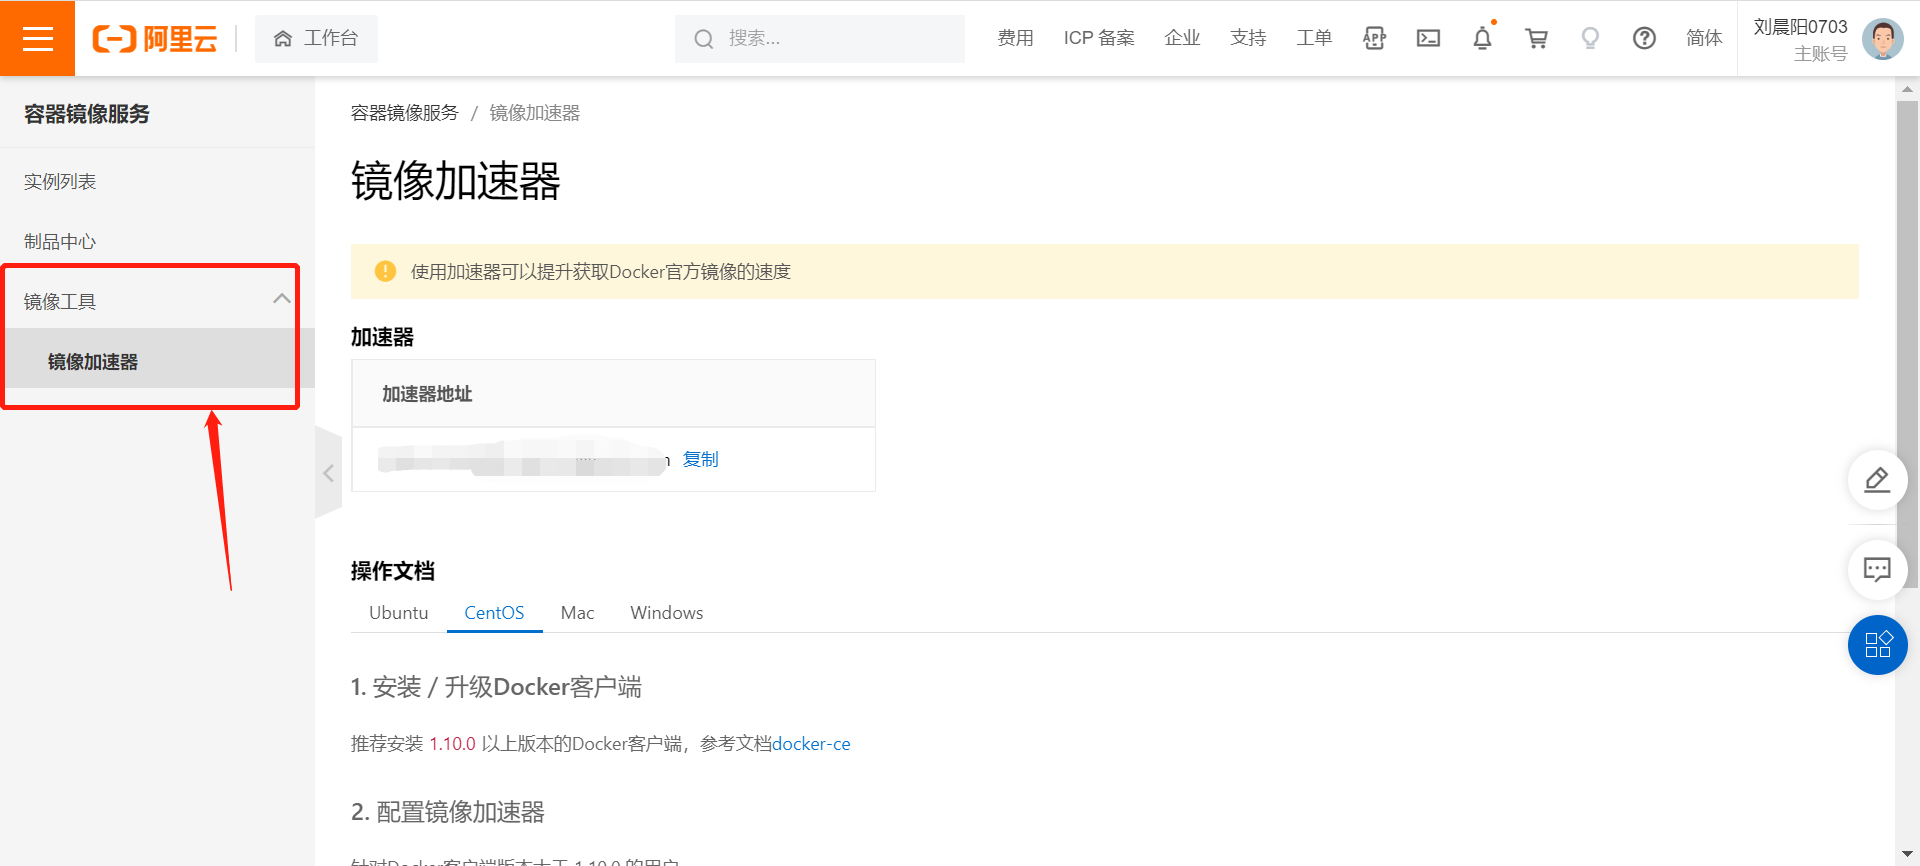Open the notification bell
Viewport: 1920px width, 866px height.
1482,38
